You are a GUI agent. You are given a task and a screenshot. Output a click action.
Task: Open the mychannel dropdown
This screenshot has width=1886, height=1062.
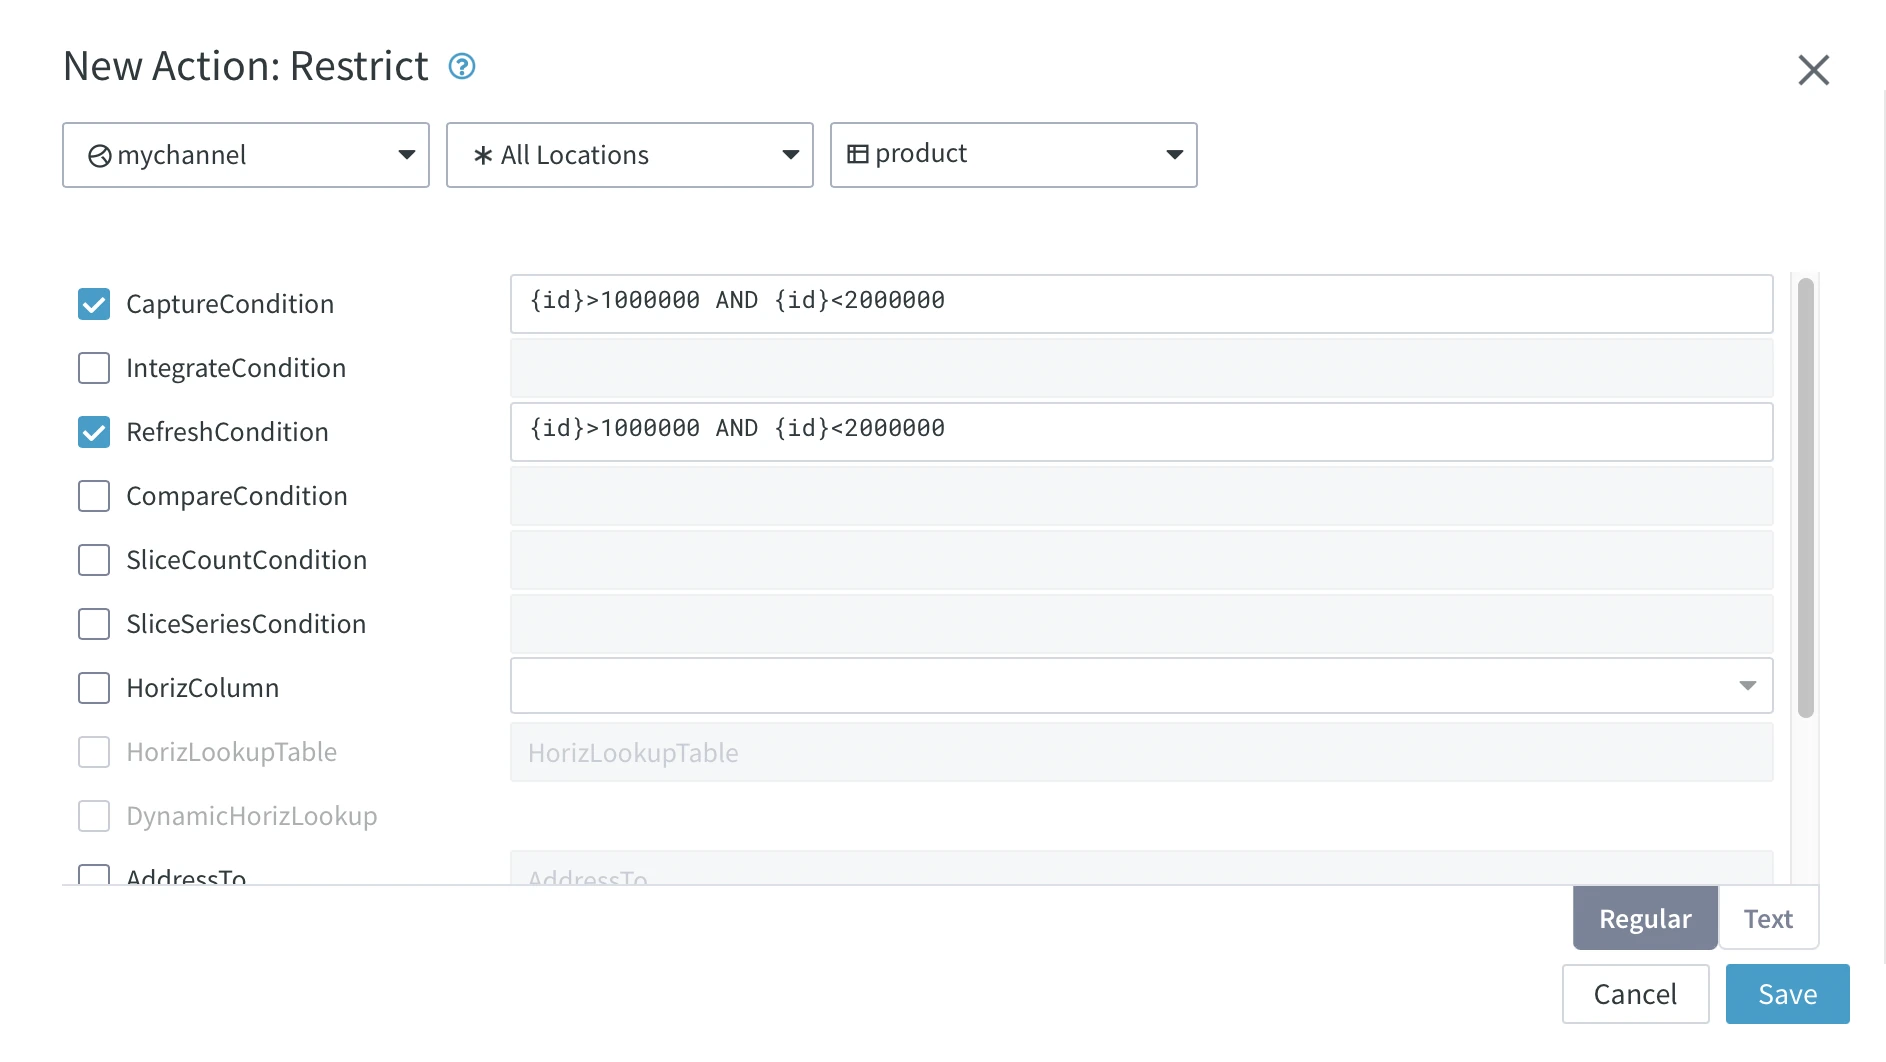coord(406,155)
